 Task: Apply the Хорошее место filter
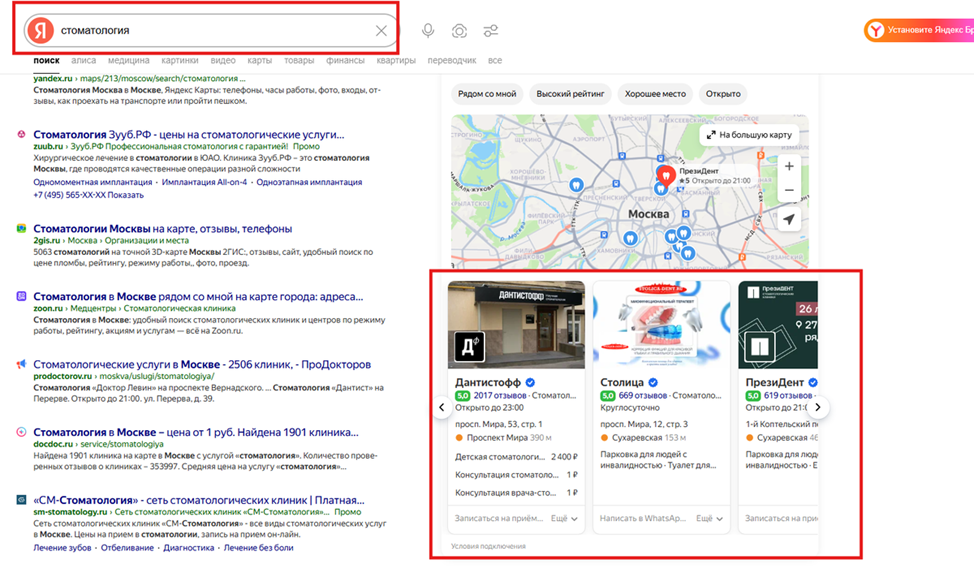655,94
